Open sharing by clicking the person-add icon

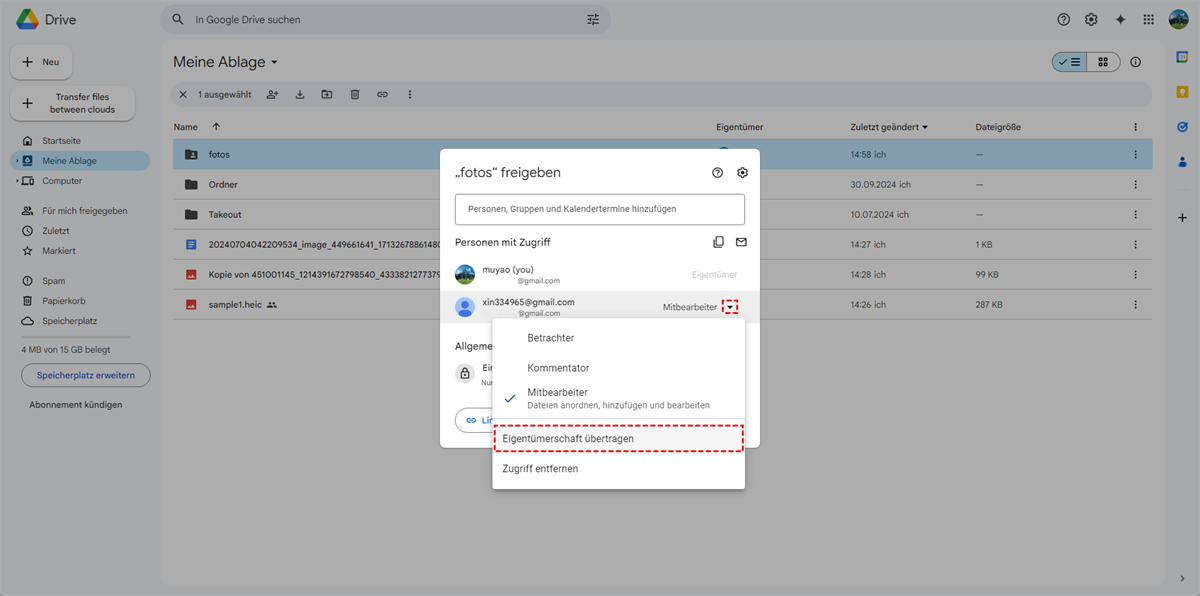tap(272, 94)
